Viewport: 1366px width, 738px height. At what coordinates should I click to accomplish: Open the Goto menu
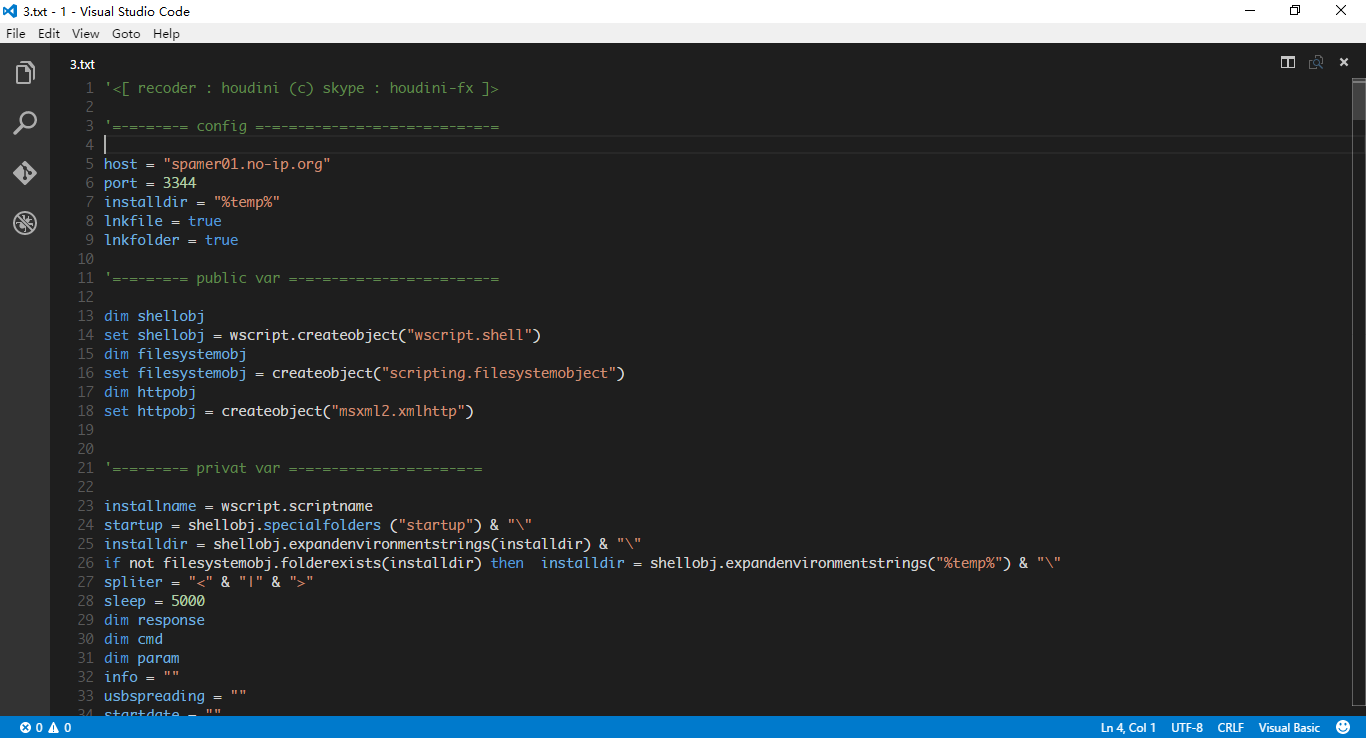pos(126,33)
